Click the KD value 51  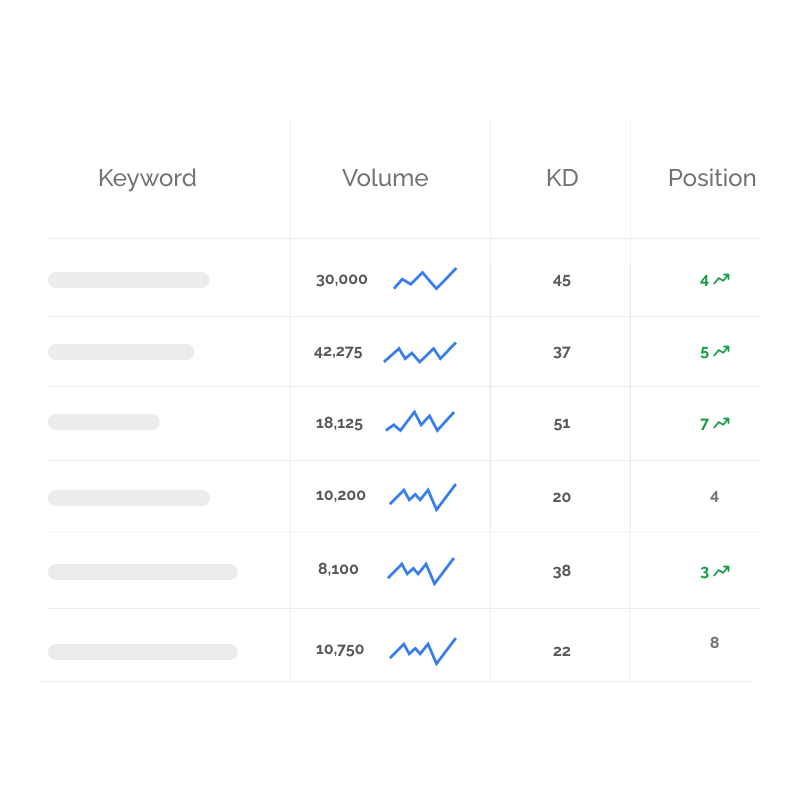pos(562,423)
